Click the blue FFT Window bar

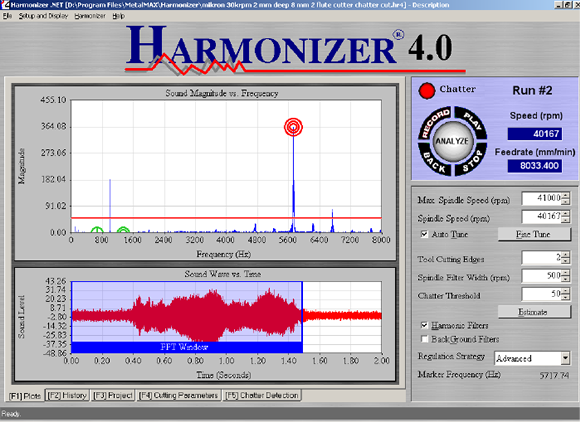(187, 347)
